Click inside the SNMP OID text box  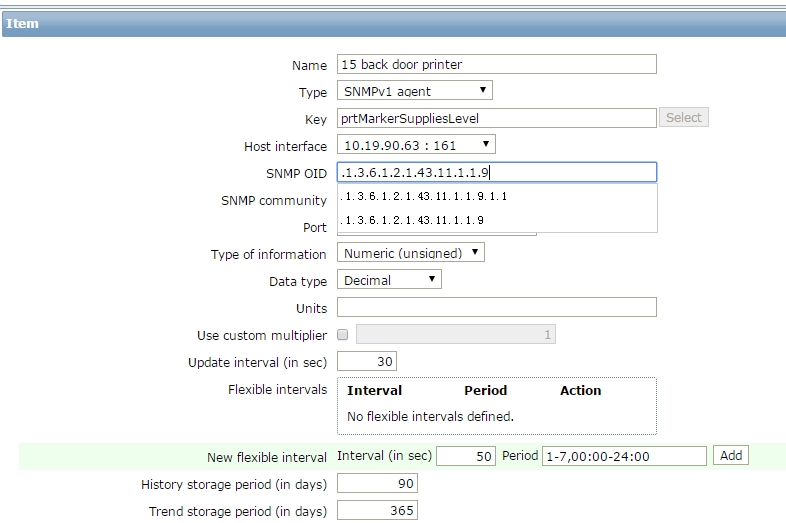click(x=496, y=172)
